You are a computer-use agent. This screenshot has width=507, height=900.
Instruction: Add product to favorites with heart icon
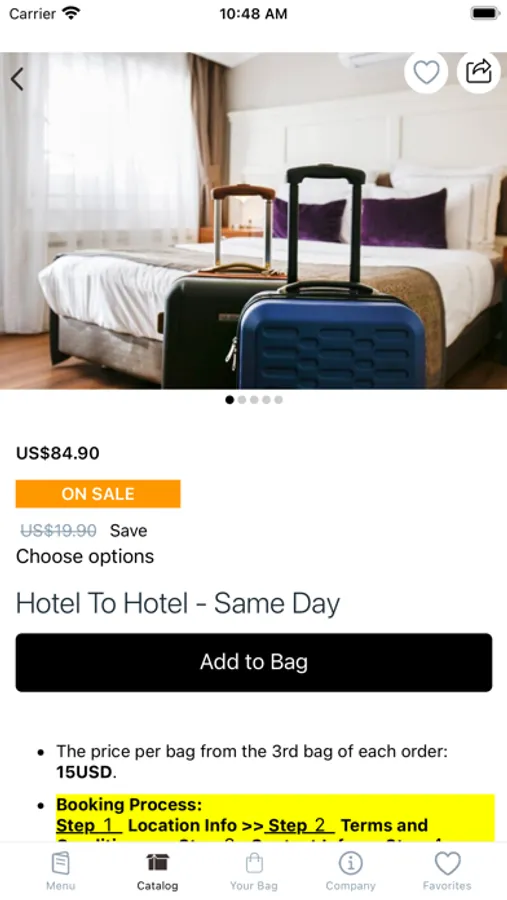(426, 72)
